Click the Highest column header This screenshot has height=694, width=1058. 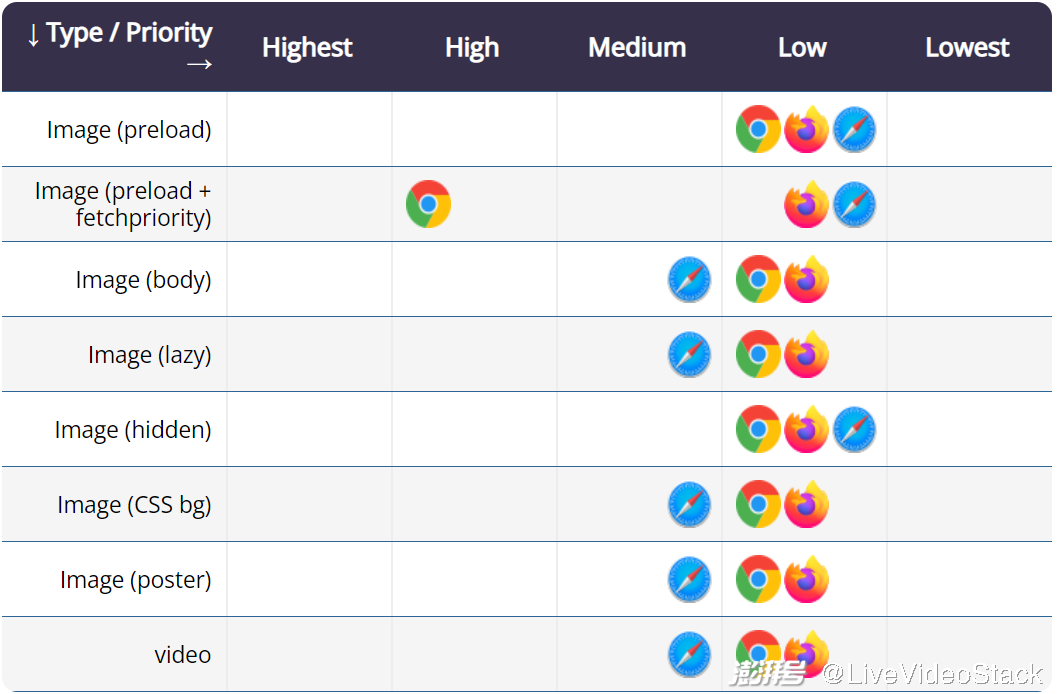click(x=307, y=48)
